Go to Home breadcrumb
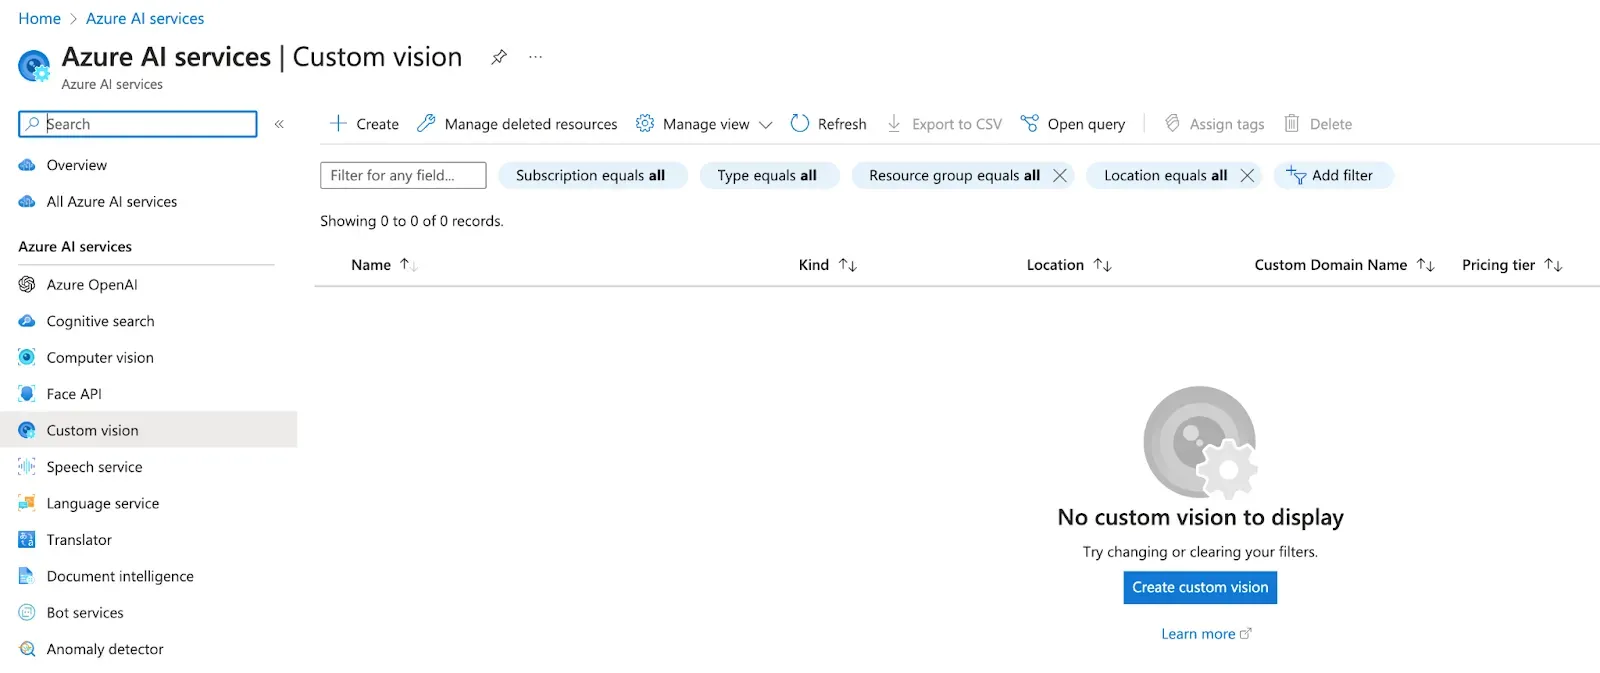 (x=39, y=18)
